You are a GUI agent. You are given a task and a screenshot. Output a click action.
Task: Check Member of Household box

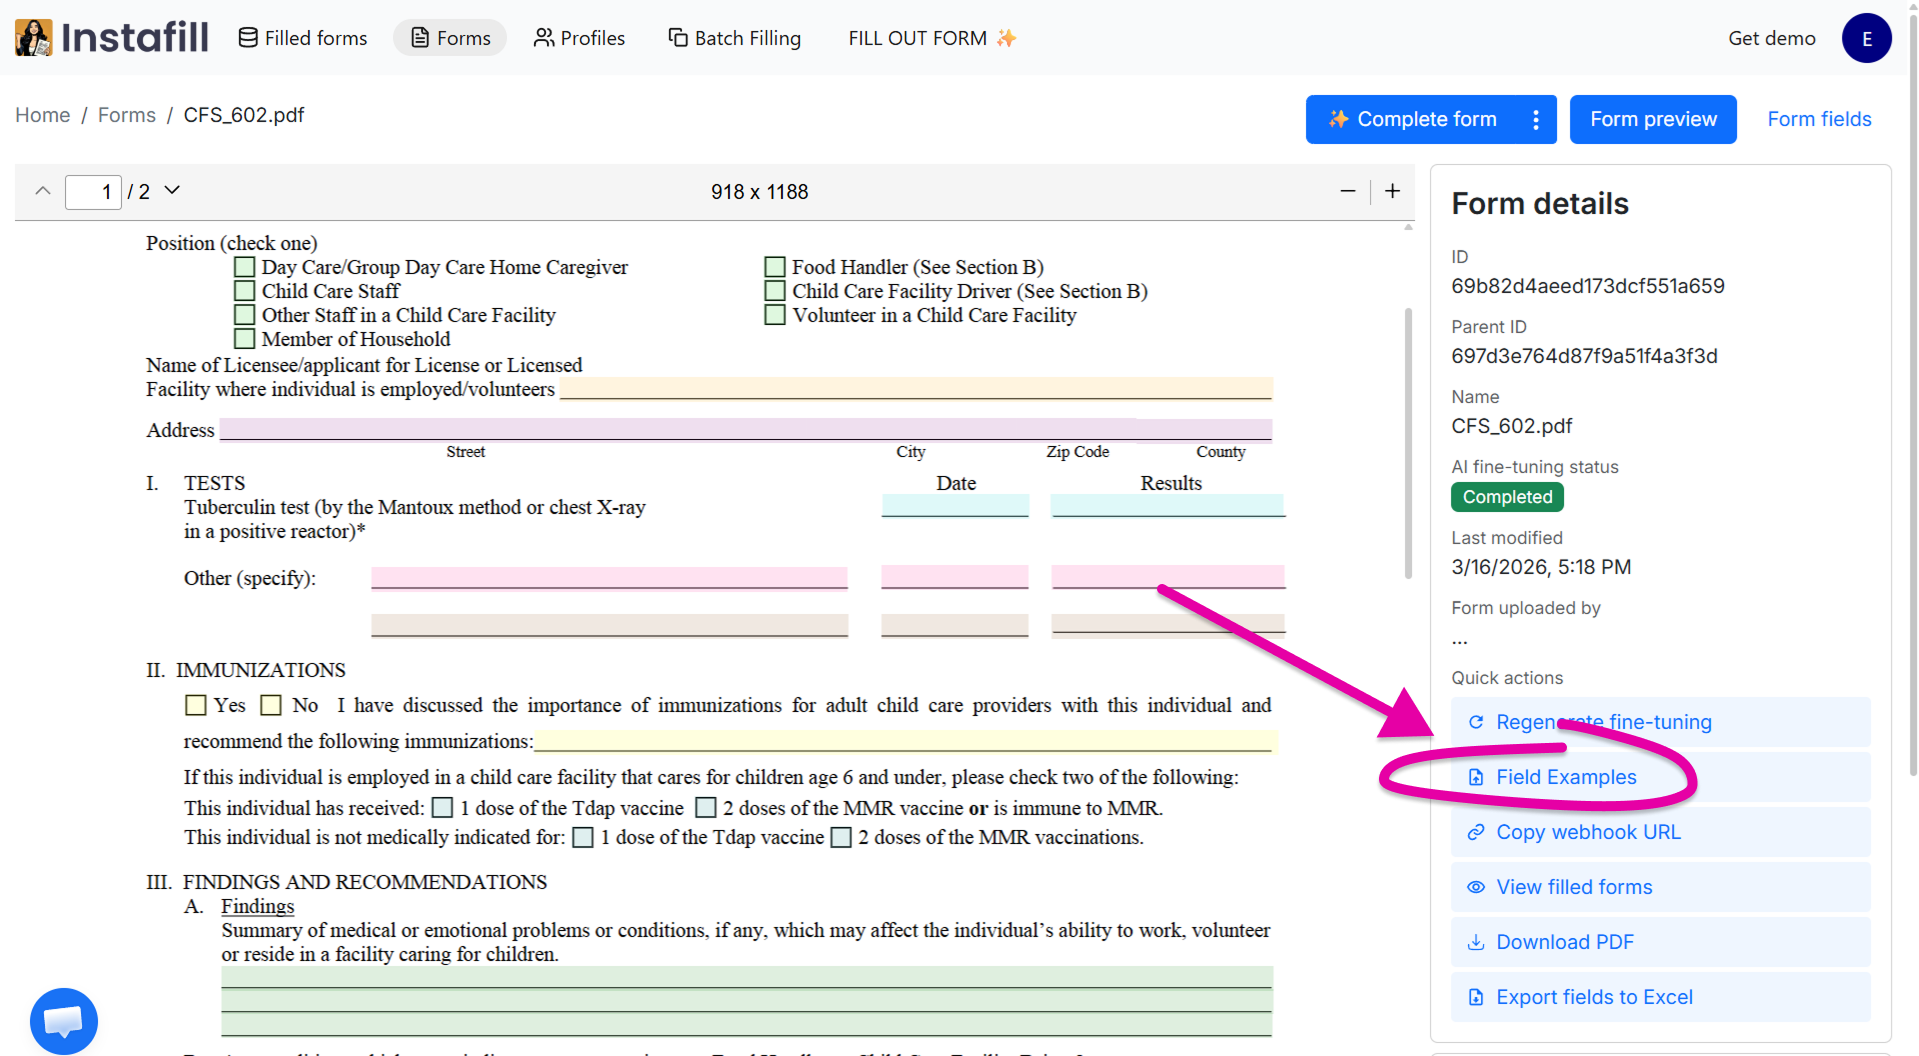point(244,339)
